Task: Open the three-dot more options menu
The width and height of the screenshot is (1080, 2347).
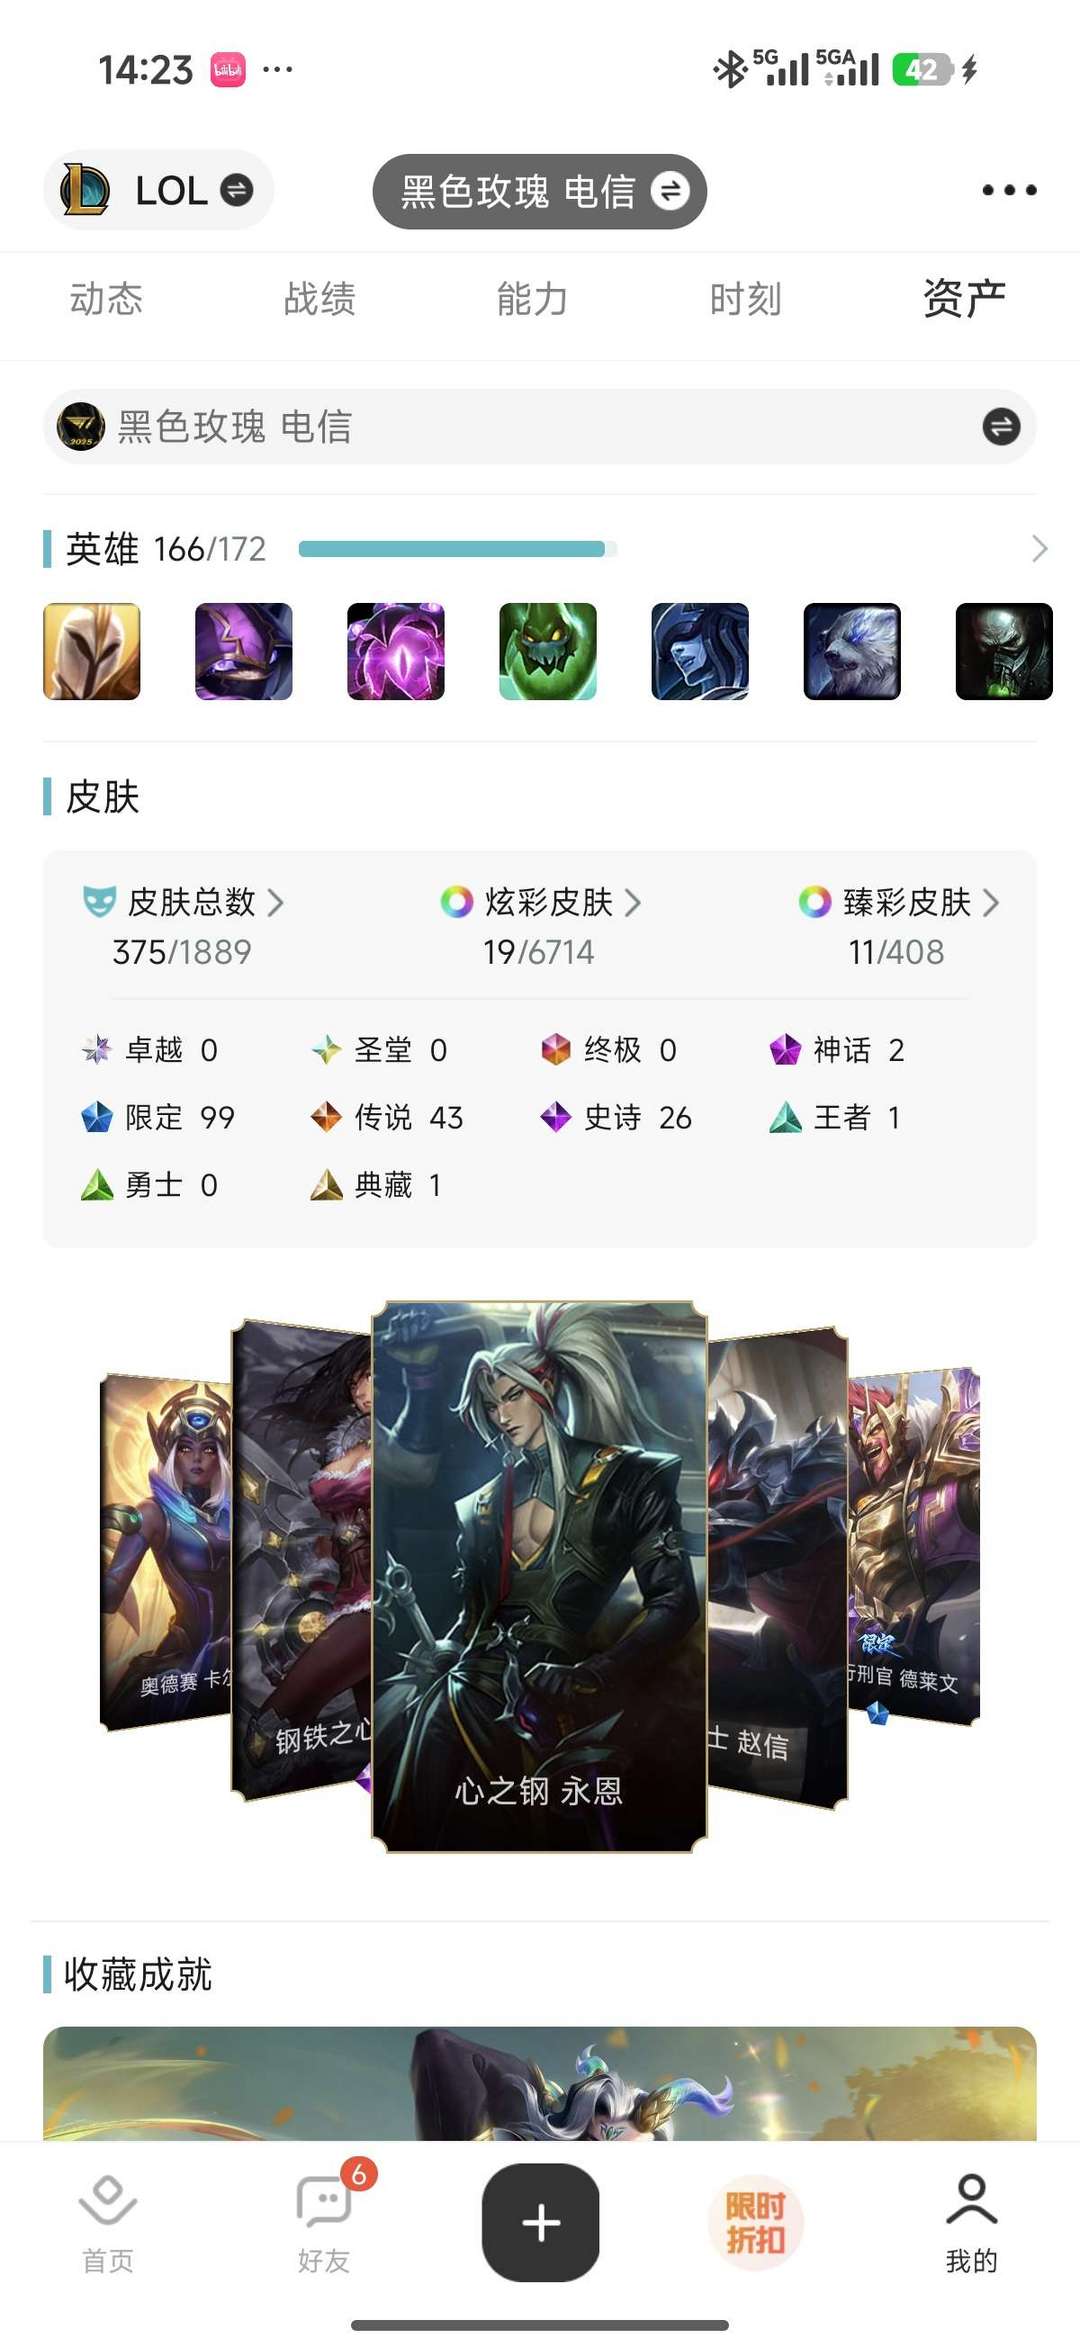Action: point(1009,190)
